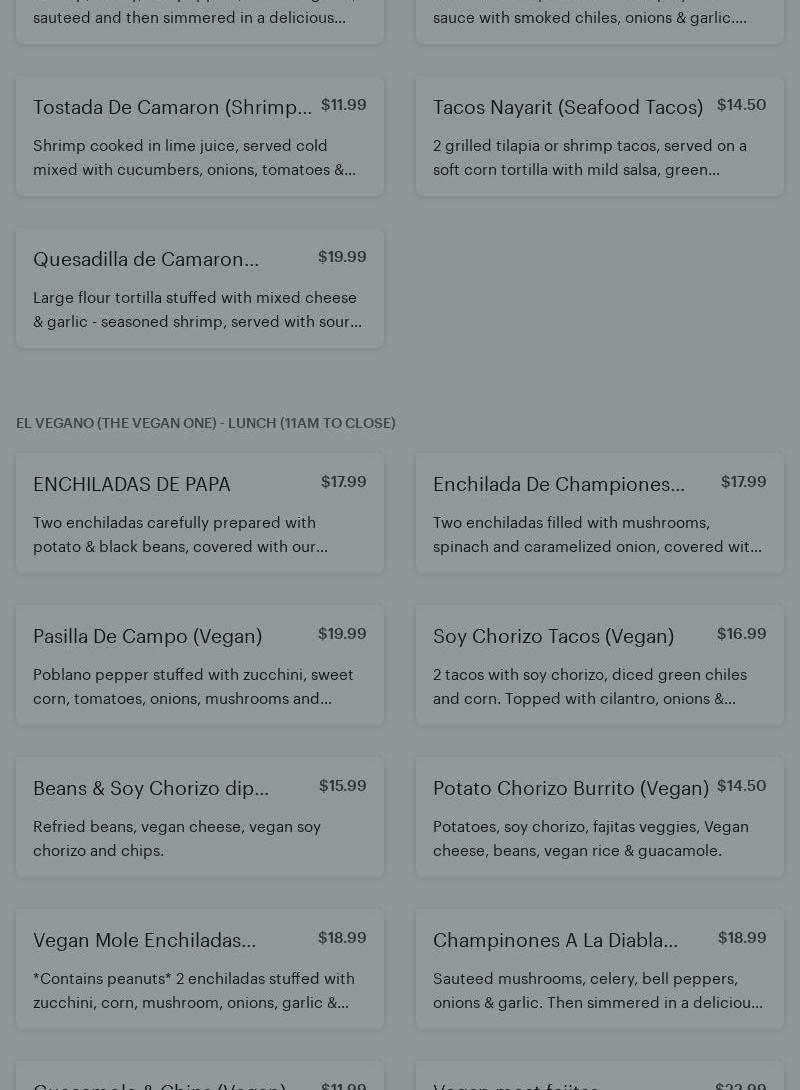Click the $14.50 price on Tacos Nayarit
This screenshot has height=1090, width=800.
(741, 105)
